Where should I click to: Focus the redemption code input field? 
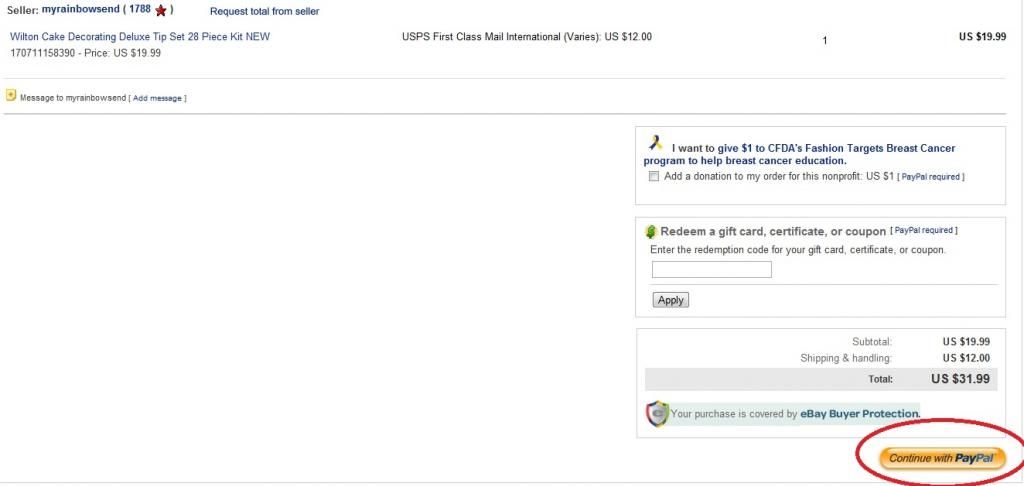[712, 269]
